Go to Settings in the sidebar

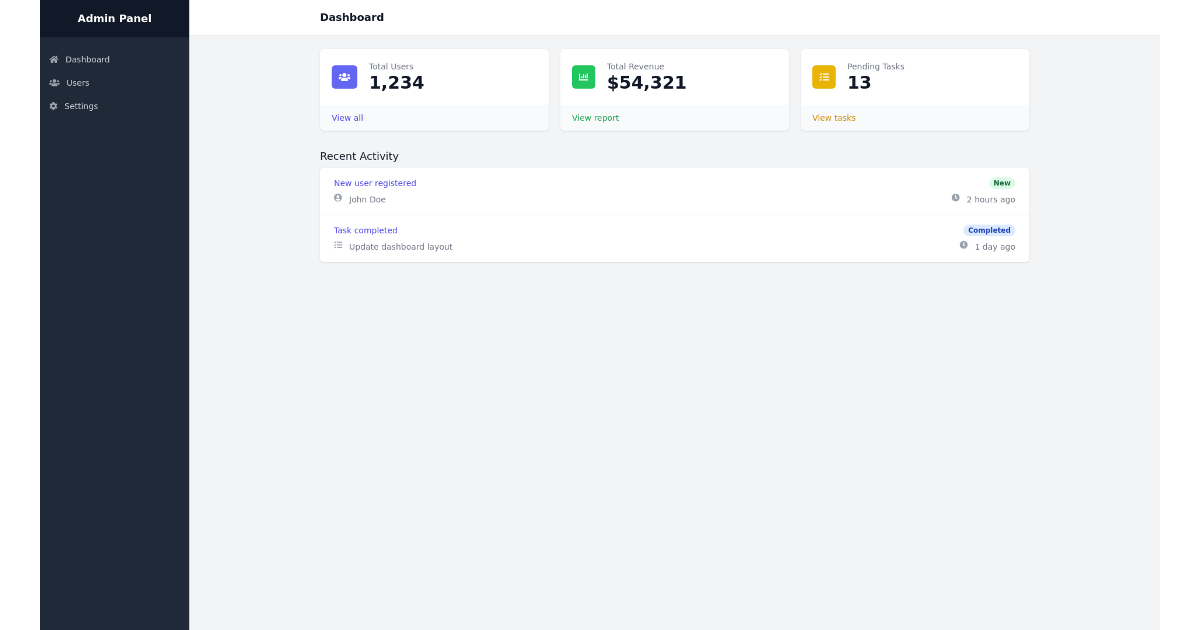[81, 106]
